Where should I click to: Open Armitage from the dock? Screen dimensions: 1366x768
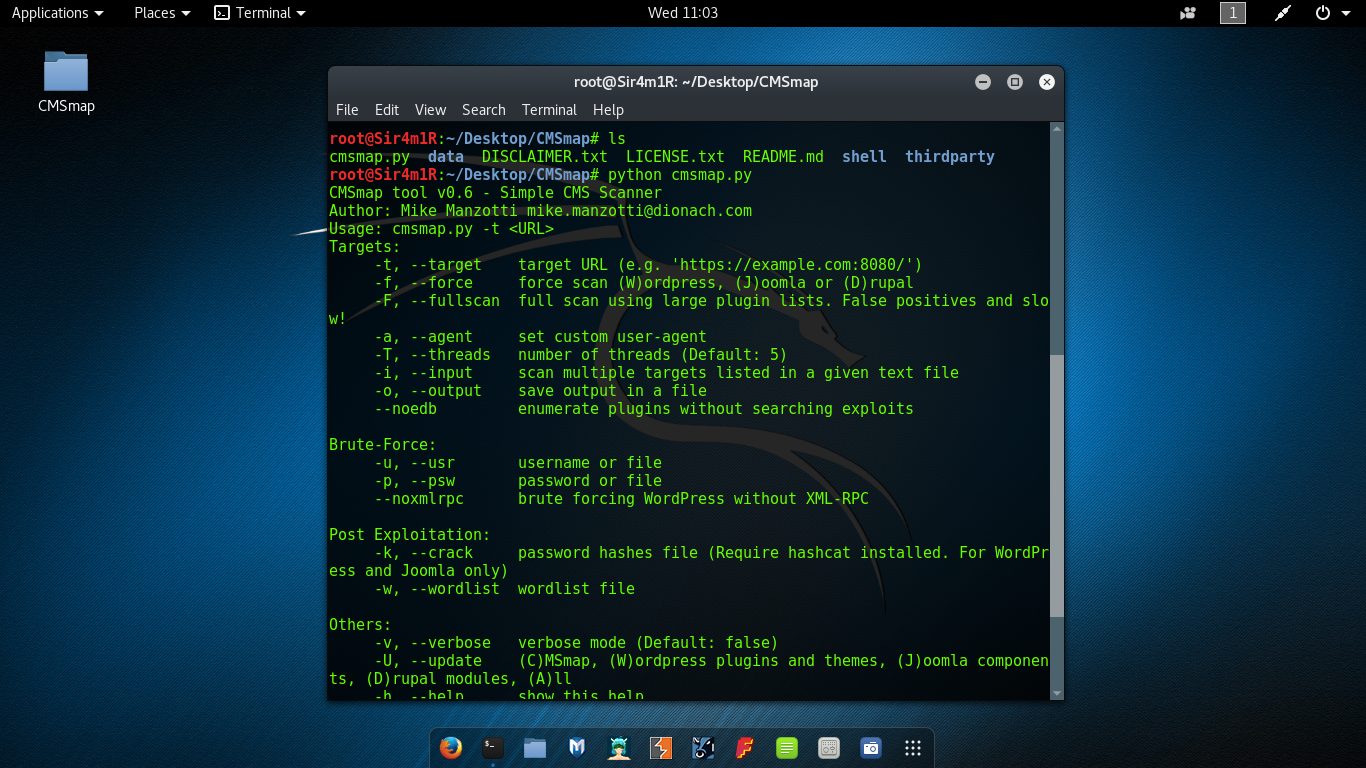pyautogui.click(x=619, y=747)
